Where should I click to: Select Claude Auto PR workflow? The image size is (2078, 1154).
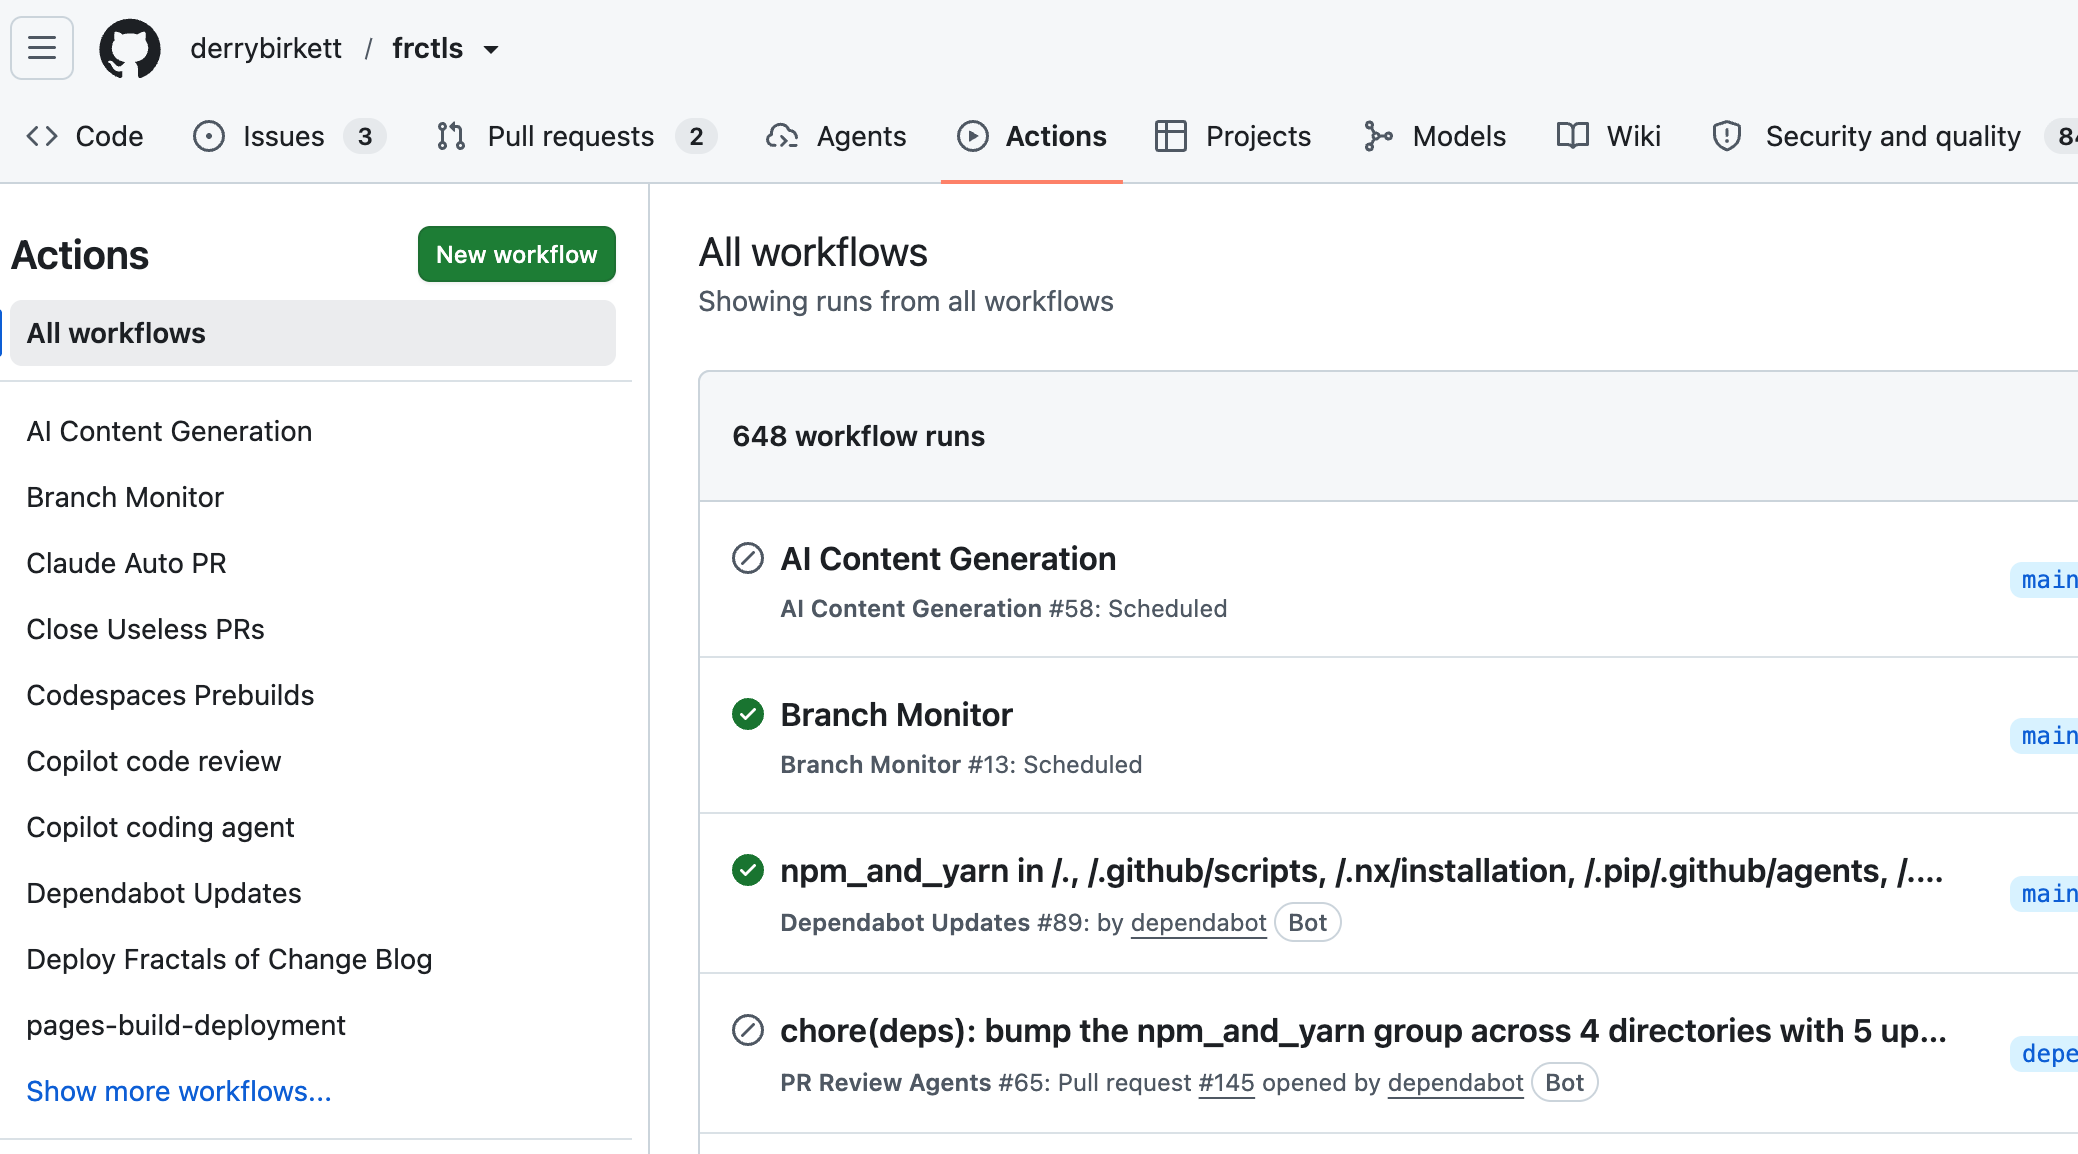126,563
